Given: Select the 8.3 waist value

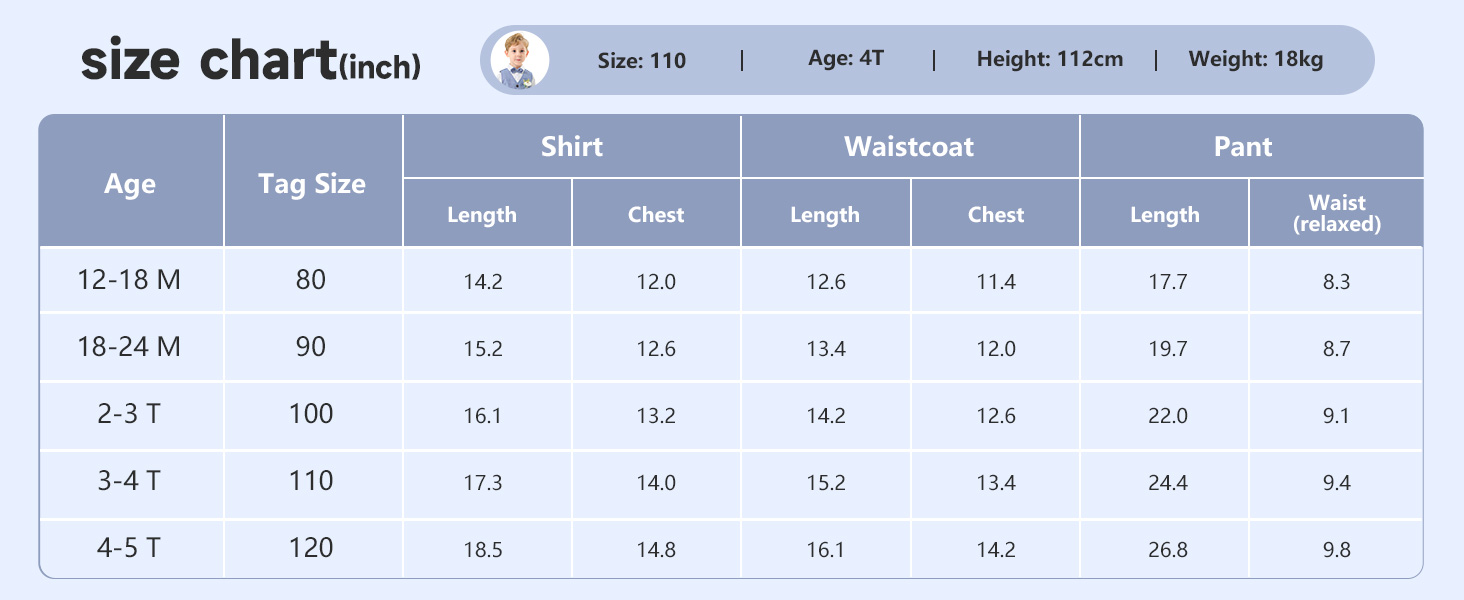Looking at the screenshot, I should pyautogui.click(x=1336, y=282).
